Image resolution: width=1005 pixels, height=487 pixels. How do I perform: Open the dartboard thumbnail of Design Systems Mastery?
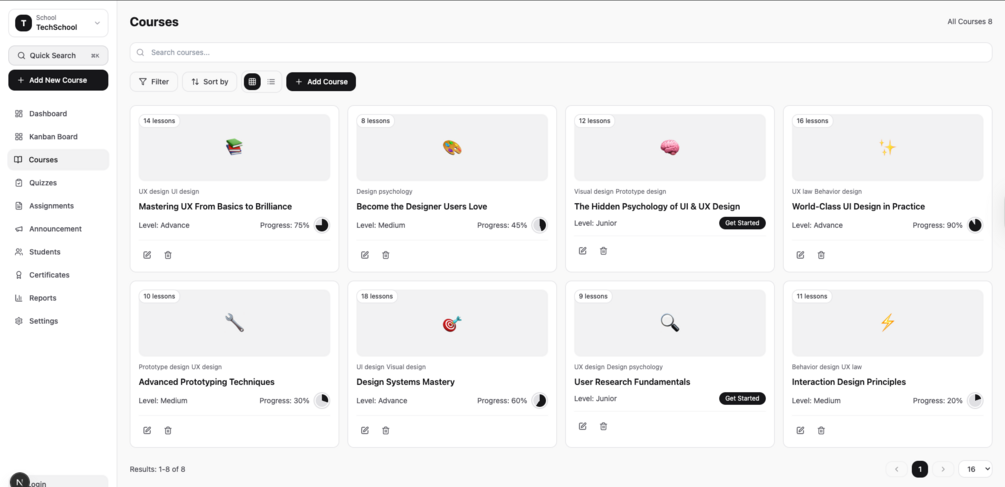pyautogui.click(x=452, y=323)
